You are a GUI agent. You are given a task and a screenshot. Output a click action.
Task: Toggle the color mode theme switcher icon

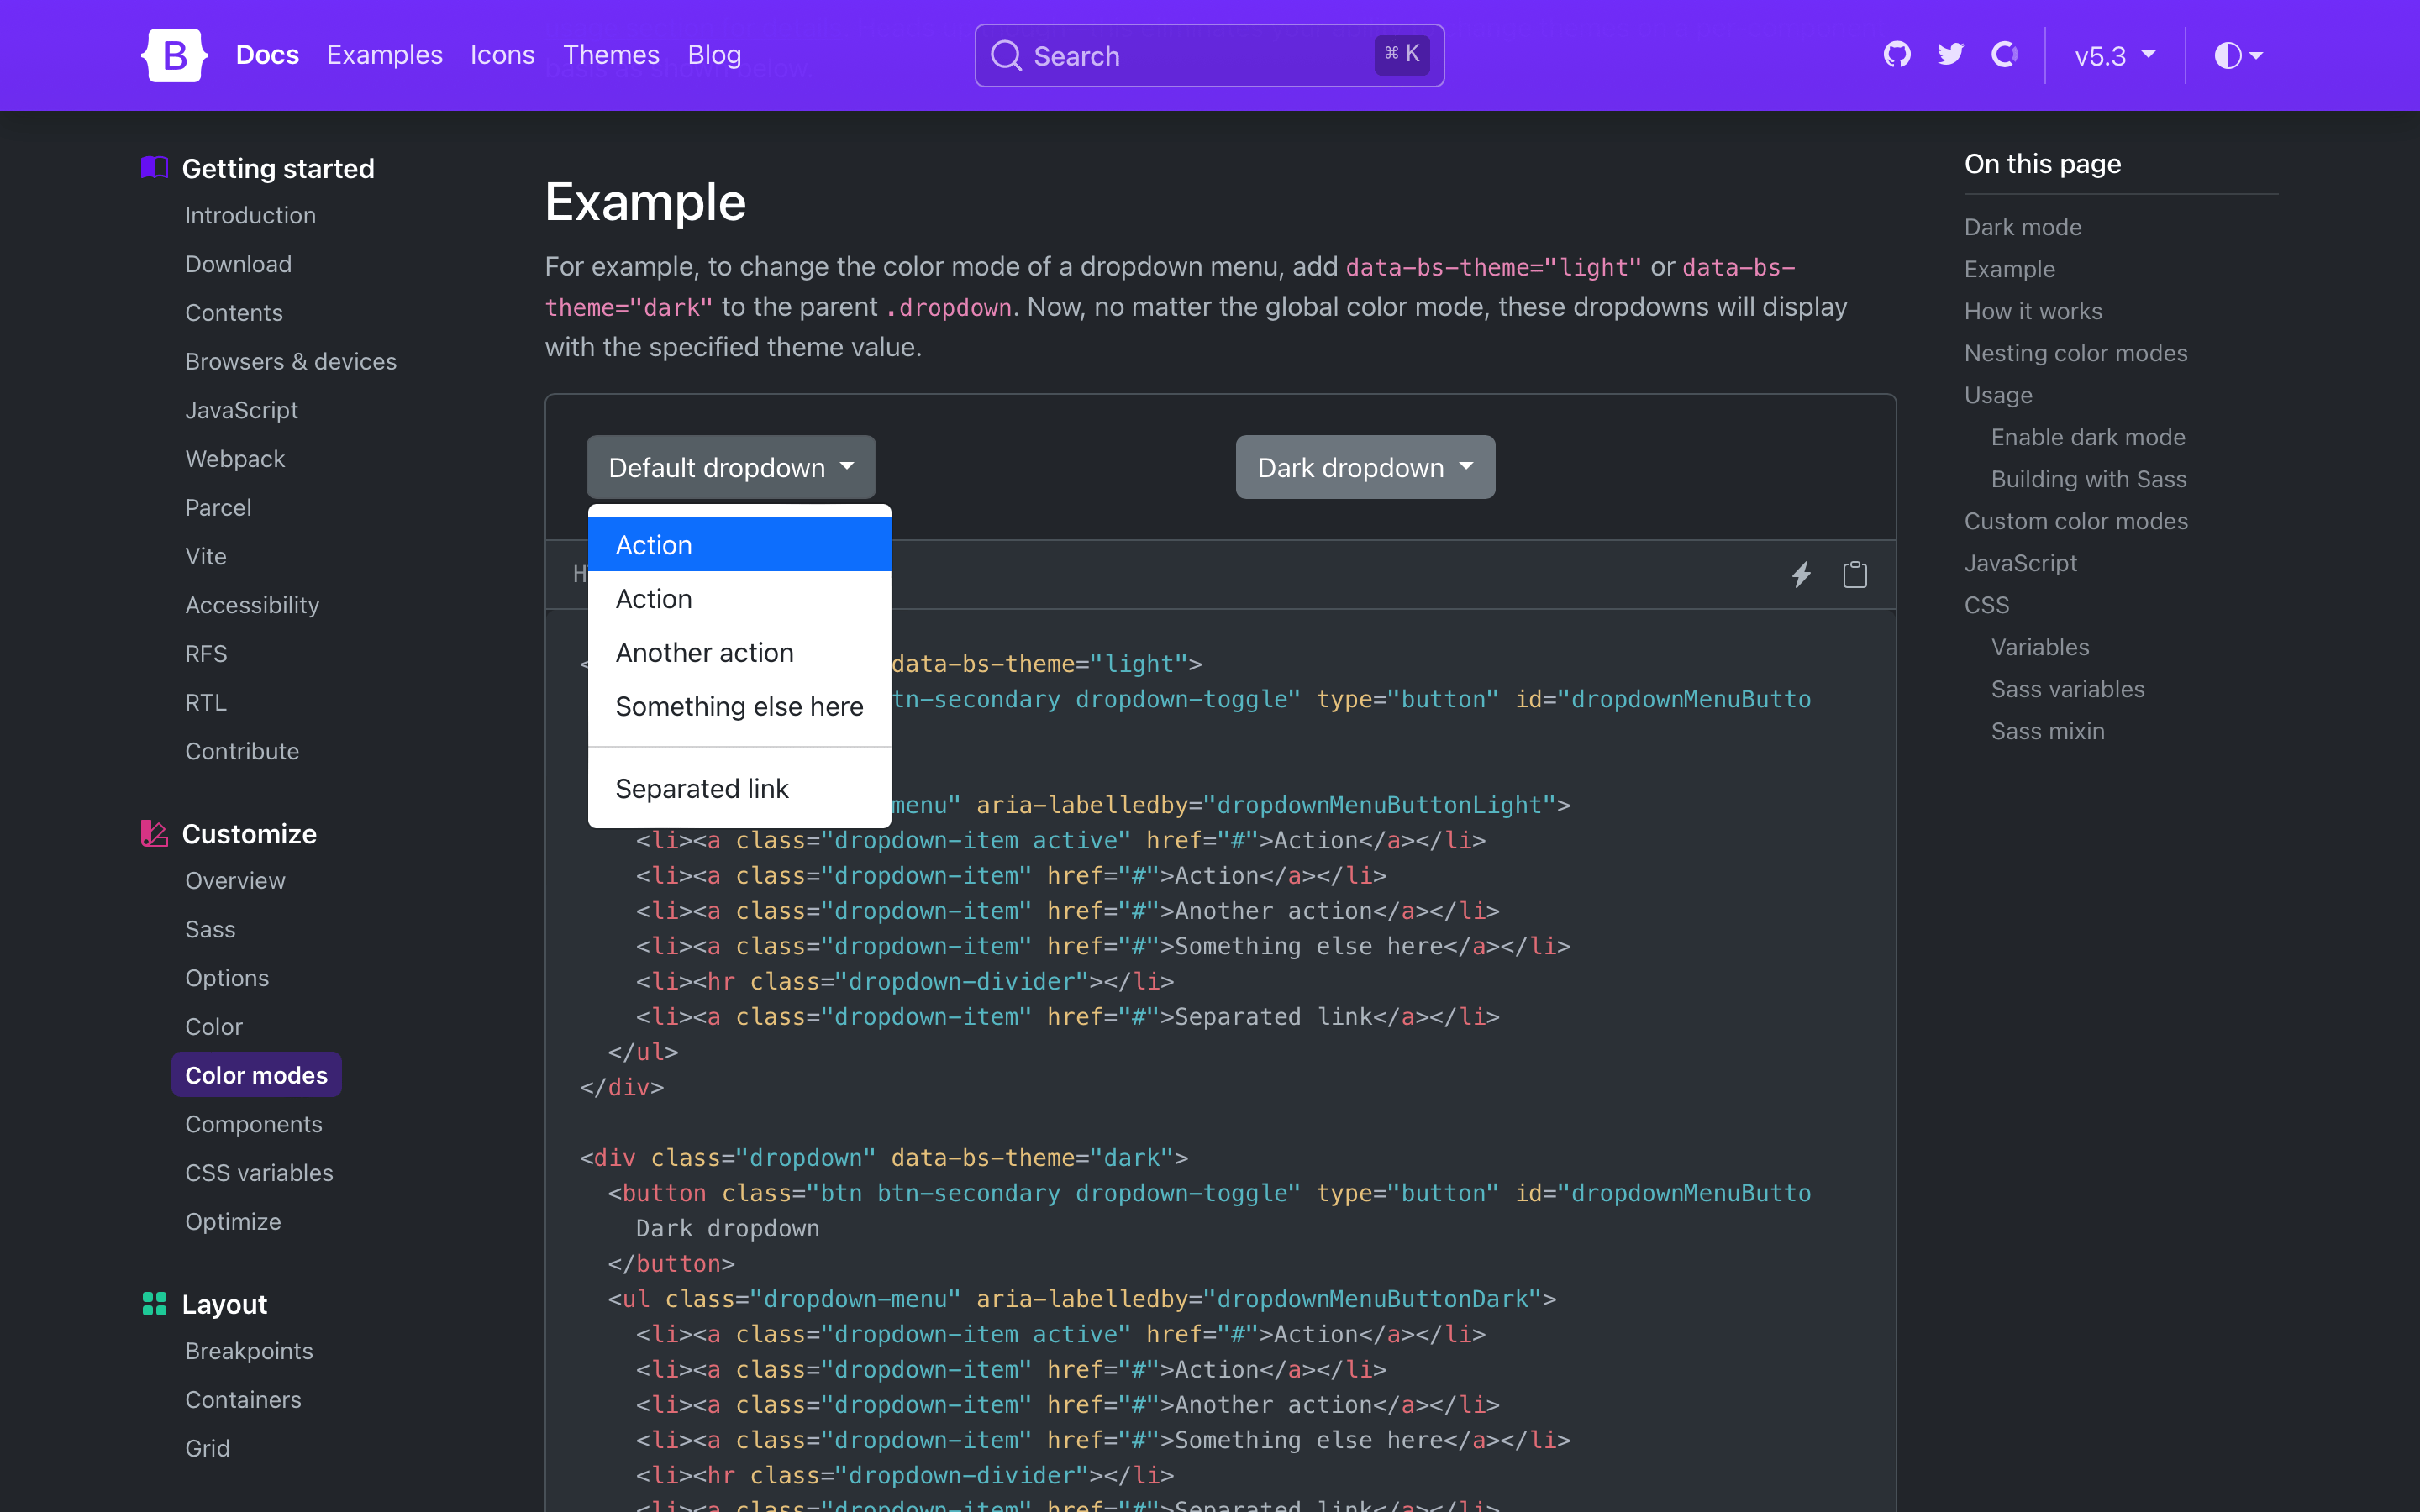tap(2233, 55)
